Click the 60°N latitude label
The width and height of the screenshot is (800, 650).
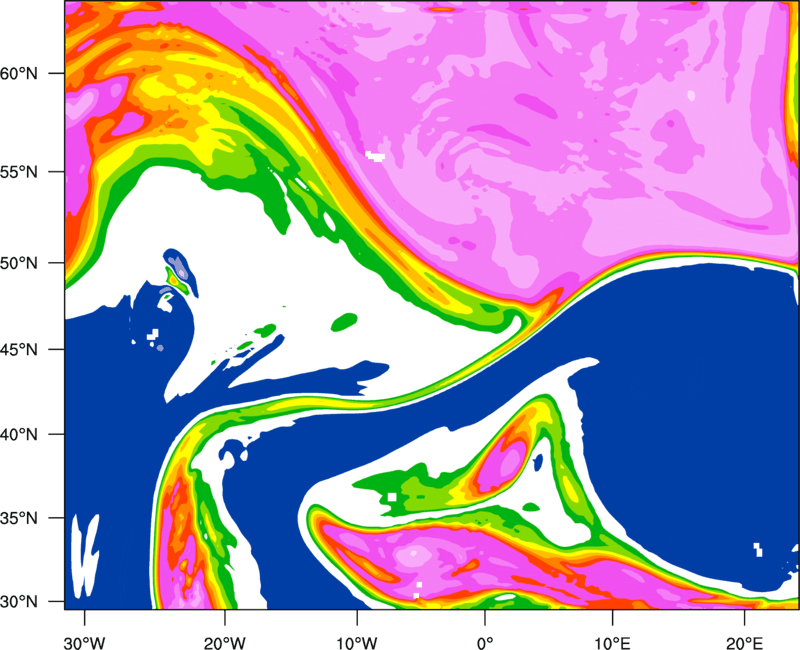pyautogui.click(x=19, y=73)
